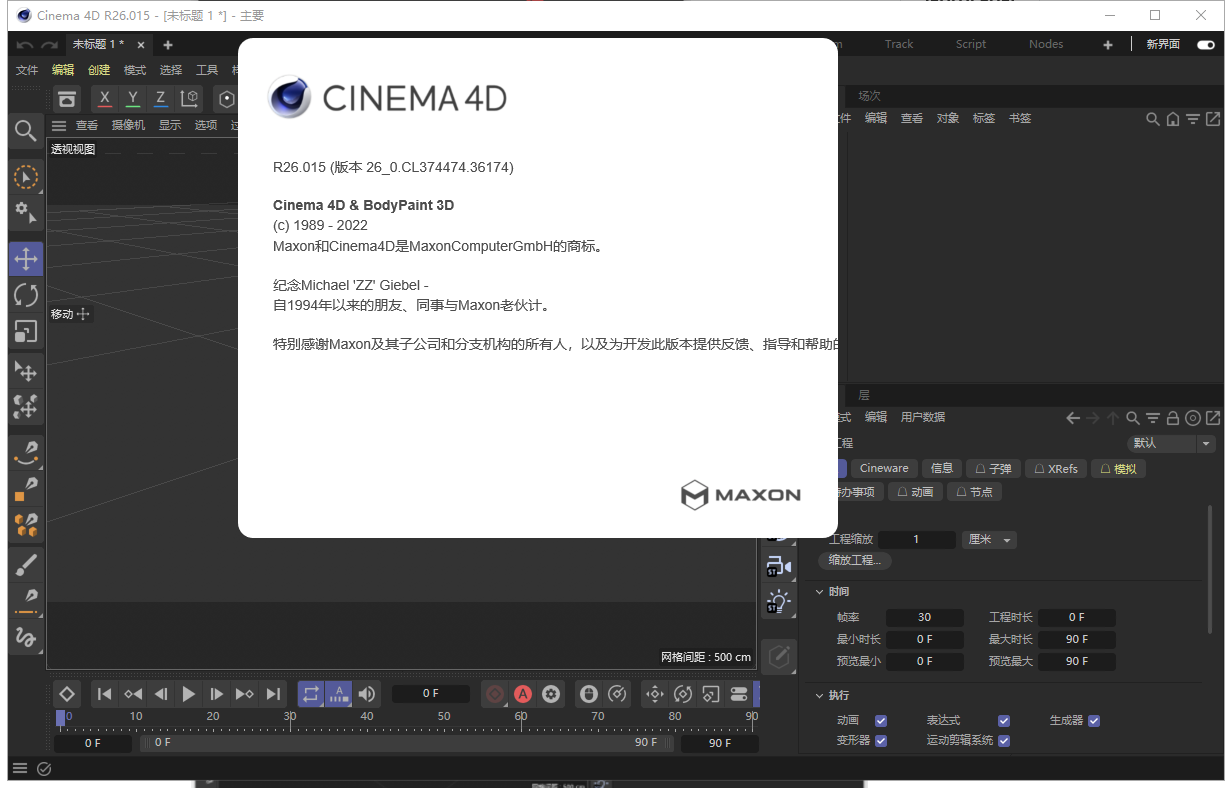Click the viewport magnifier search icon
The height and width of the screenshot is (788, 1232).
tap(26, 131)
